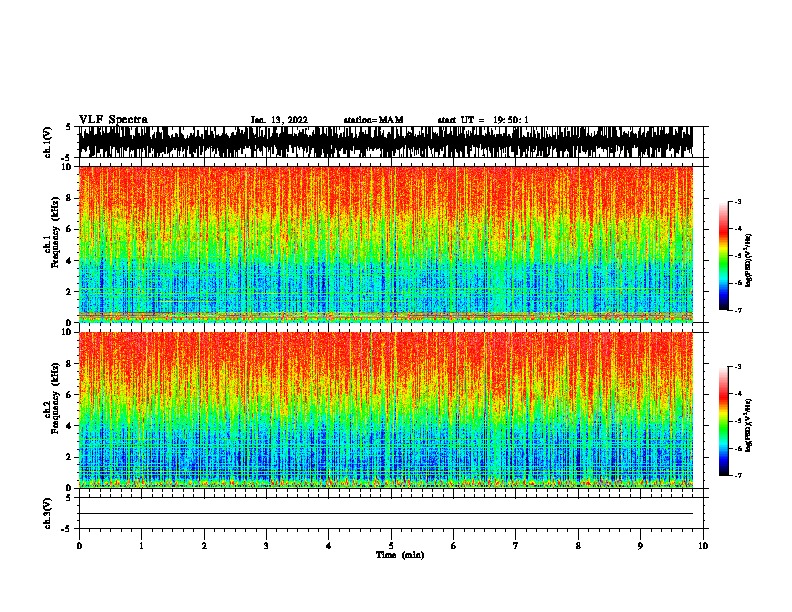Click the time axis tick label "3"
This screenshot has height=612, width=792.
click(x=266, y=546)
